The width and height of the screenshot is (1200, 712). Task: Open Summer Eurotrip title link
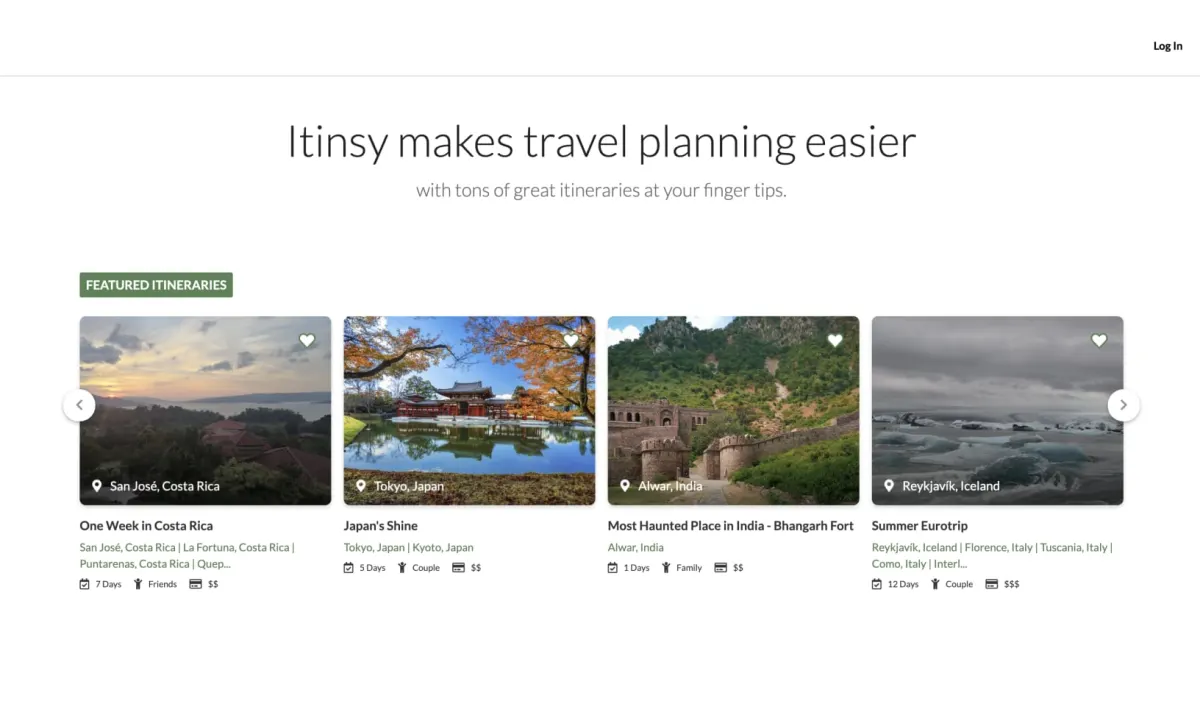919,526
